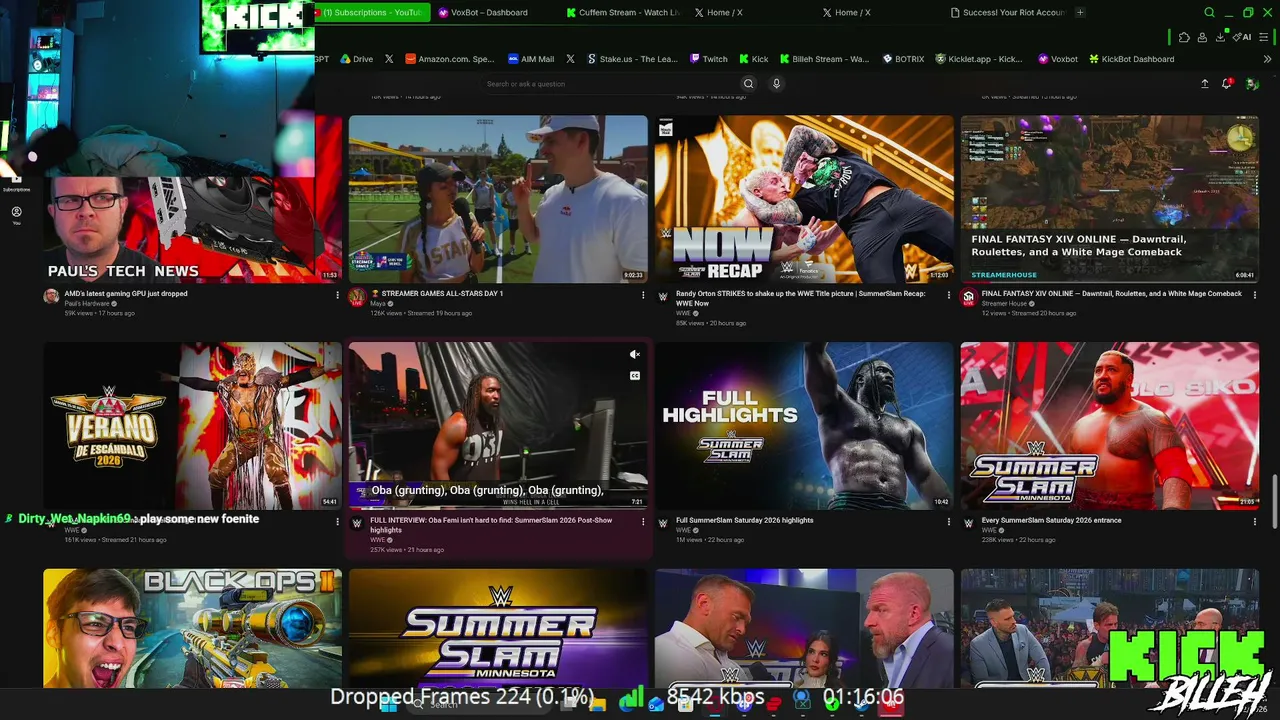Viewport: 1280px width, 720px height.
Task: Open the Twitch bookmark
Action: click(709, 59)
